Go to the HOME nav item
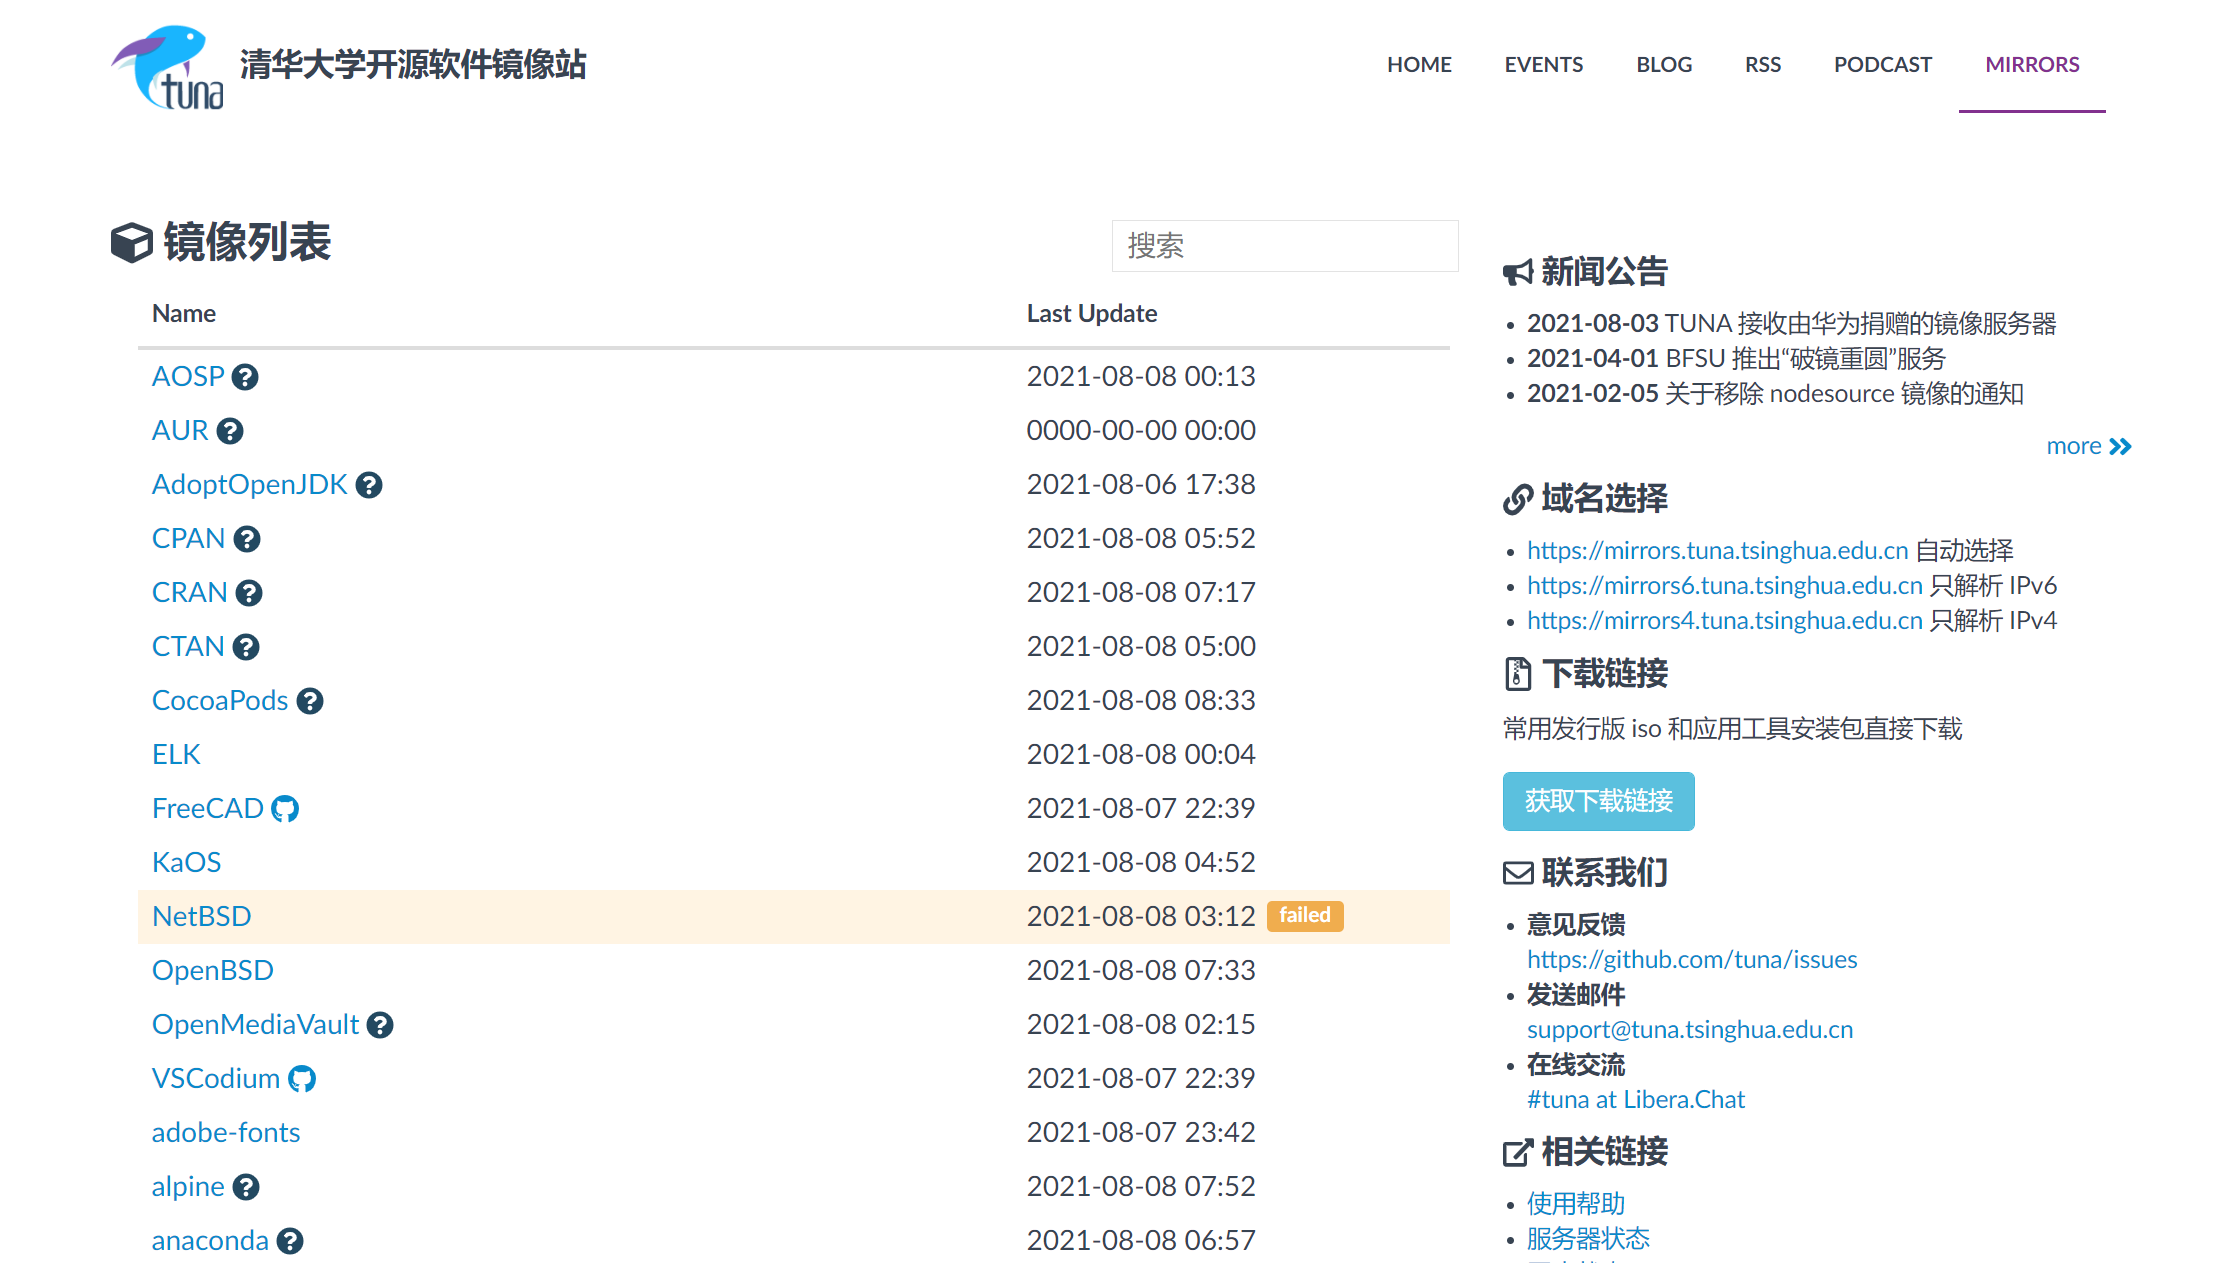Viewport: 2238px width, 1263px height. tap(1419, 65)
